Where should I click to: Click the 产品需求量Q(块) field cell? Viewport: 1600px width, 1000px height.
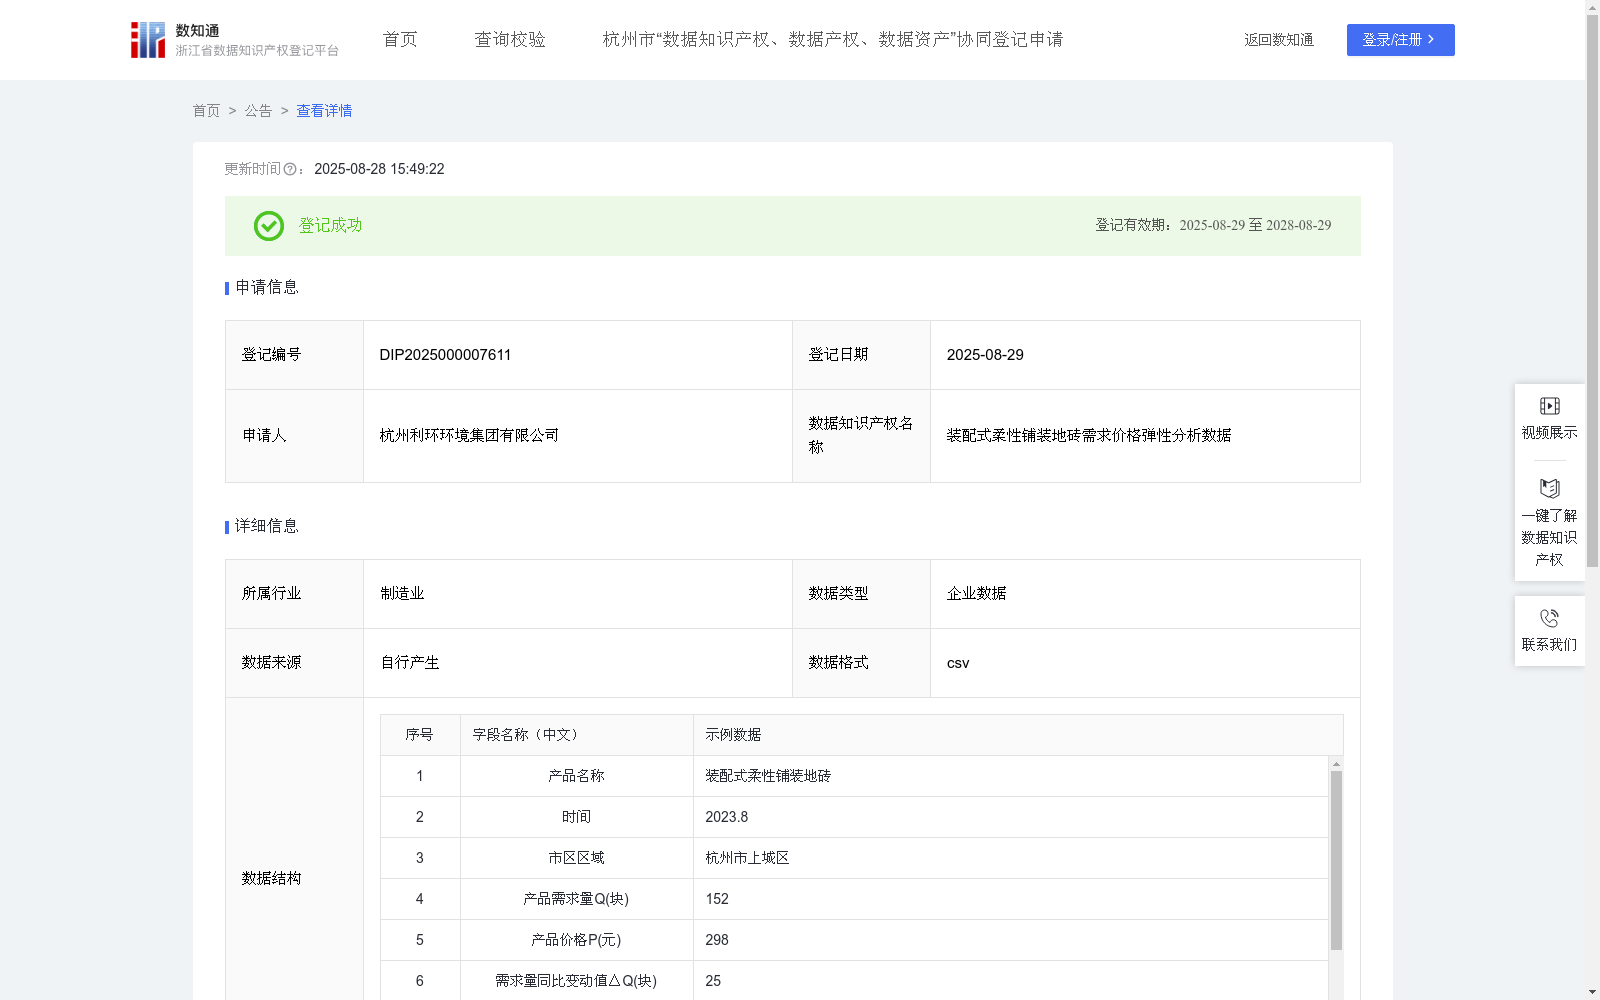click(576, 899)
